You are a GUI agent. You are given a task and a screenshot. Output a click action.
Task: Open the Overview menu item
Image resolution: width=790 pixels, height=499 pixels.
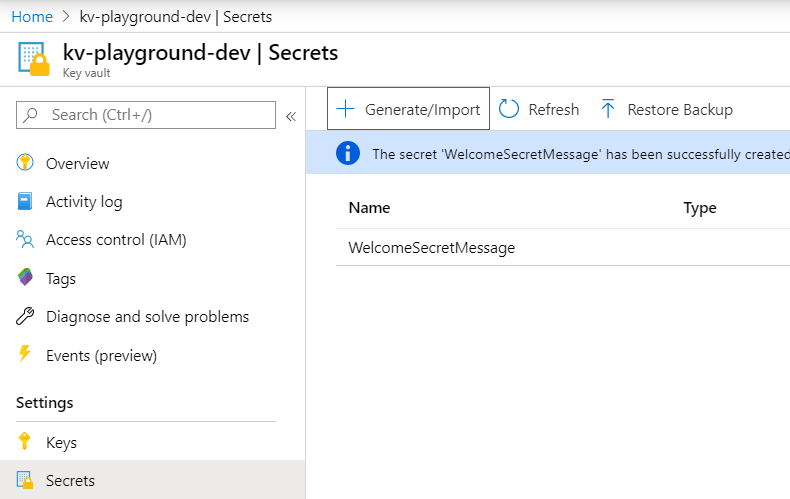tap(78, 163)
